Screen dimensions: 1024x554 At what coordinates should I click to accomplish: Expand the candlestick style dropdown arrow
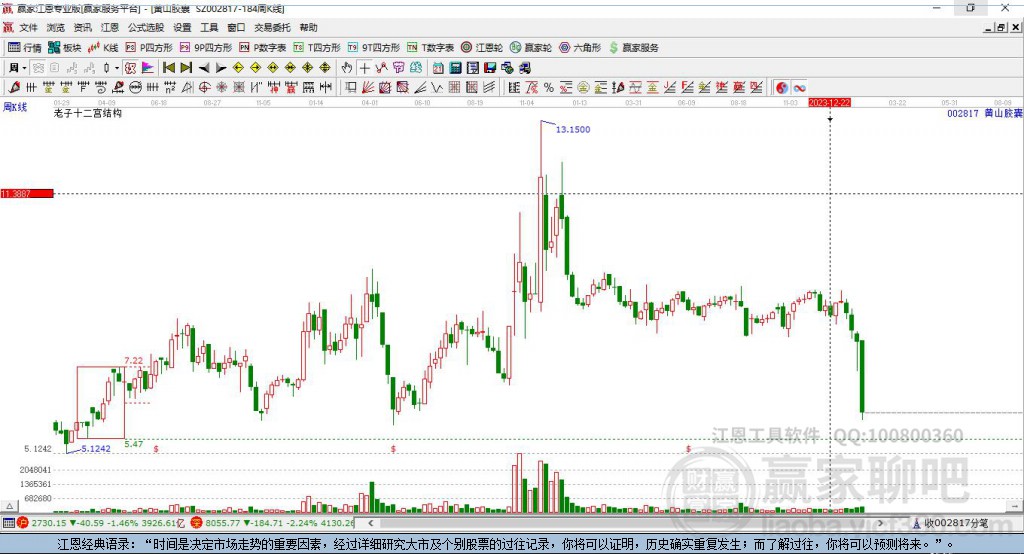click(117, 68)
